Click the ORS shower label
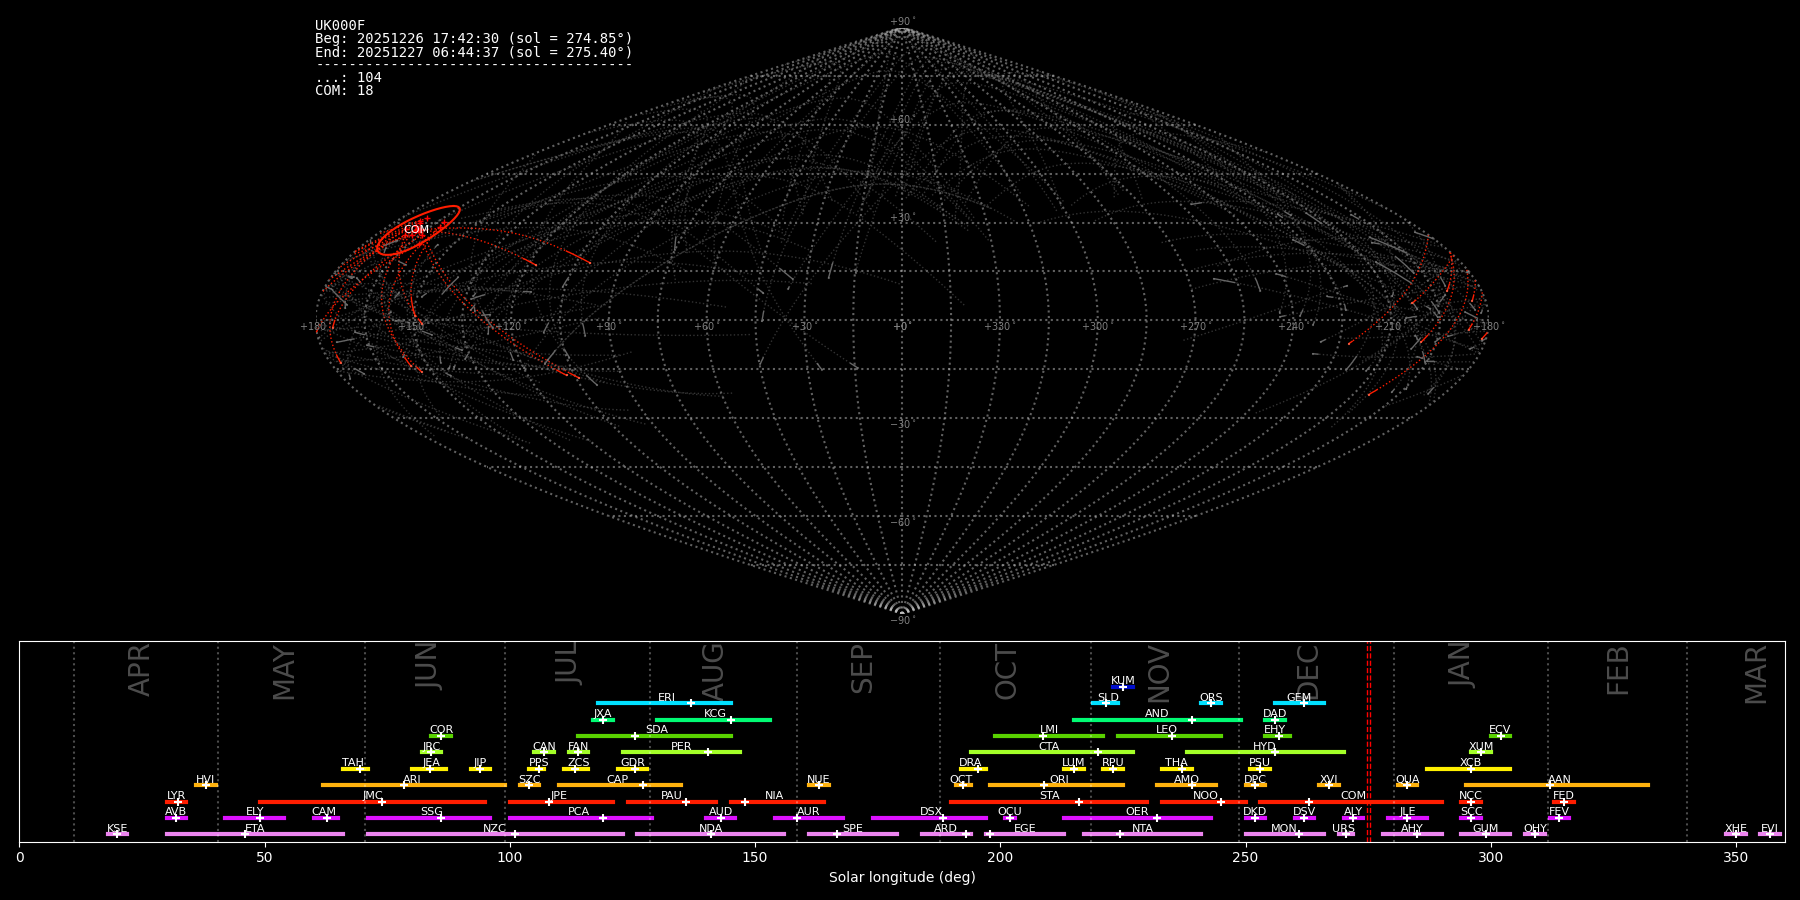1800x900 pixels. [x=1211, y=698]
